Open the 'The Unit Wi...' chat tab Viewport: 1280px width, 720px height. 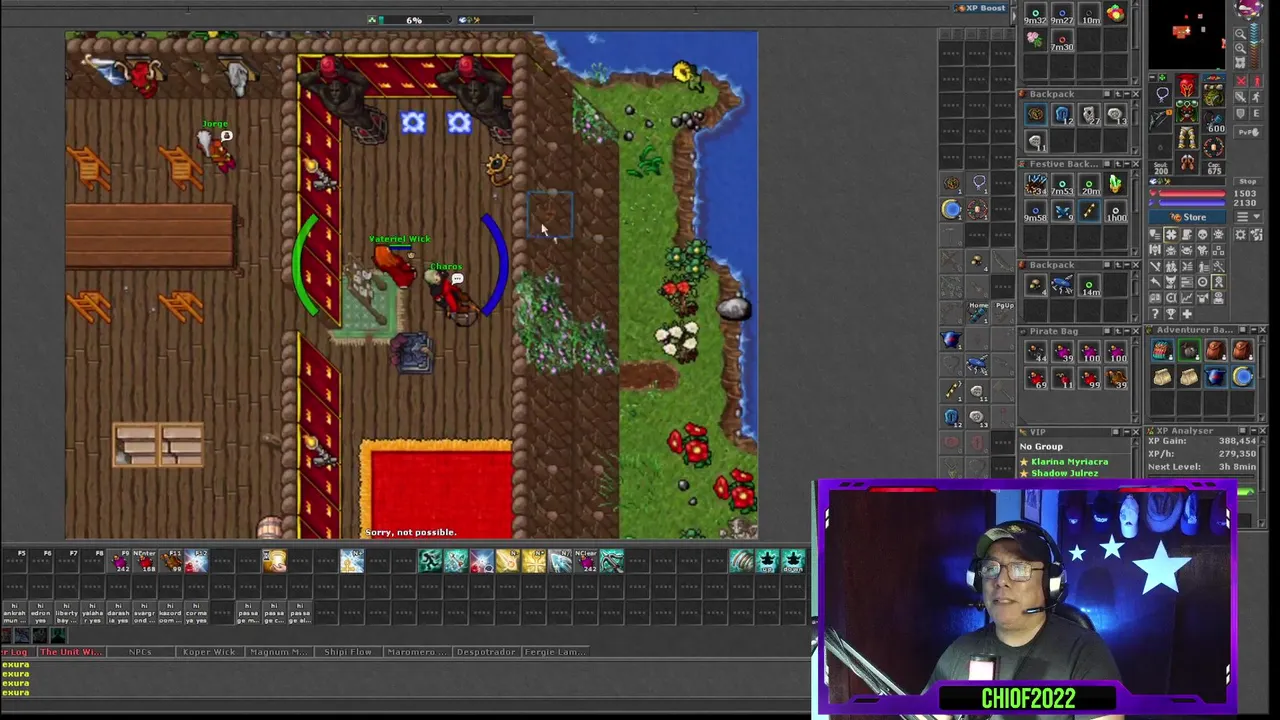71,652
